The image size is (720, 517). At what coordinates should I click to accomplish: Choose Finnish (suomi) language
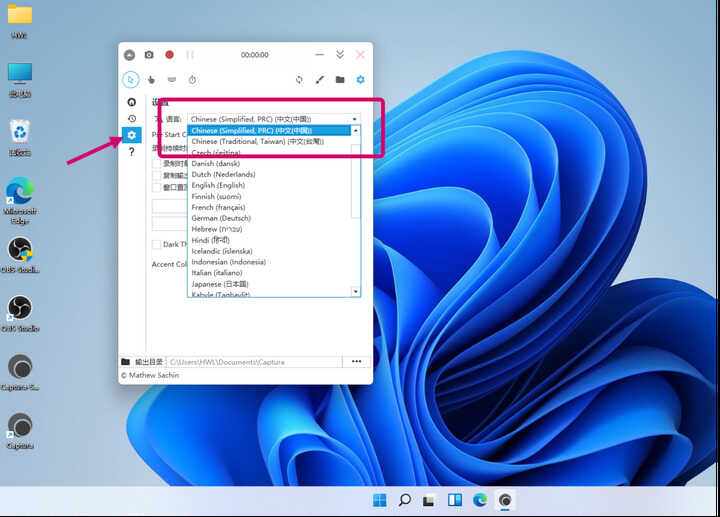click(269, 197)
